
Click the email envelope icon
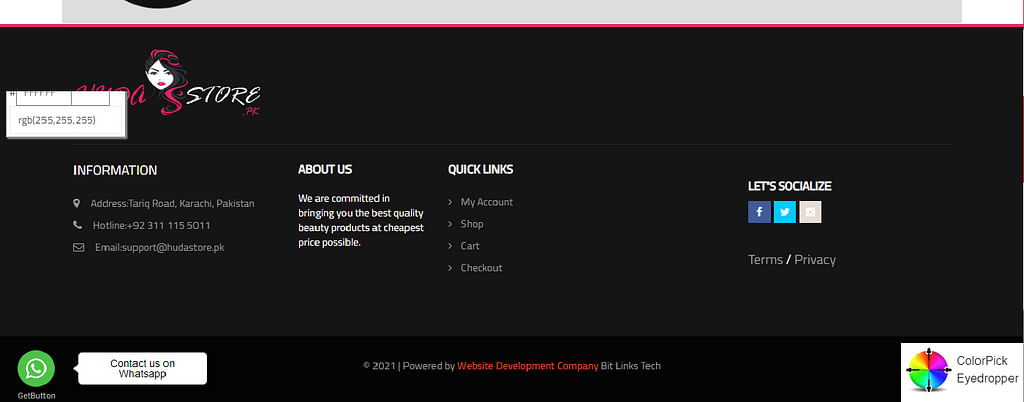click(78, 247)
